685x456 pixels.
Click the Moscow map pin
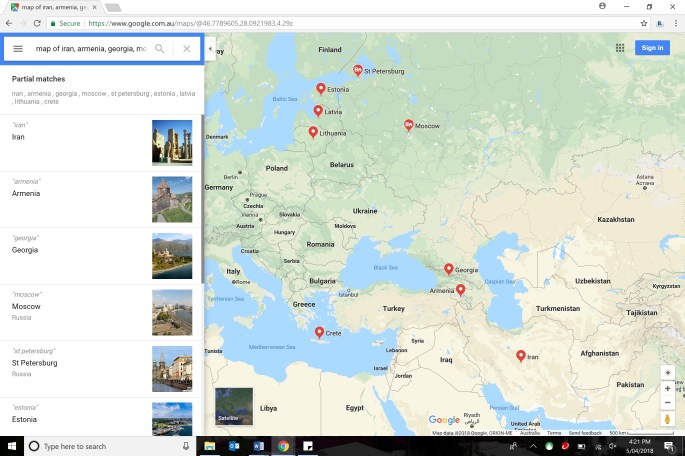(408, 125)
